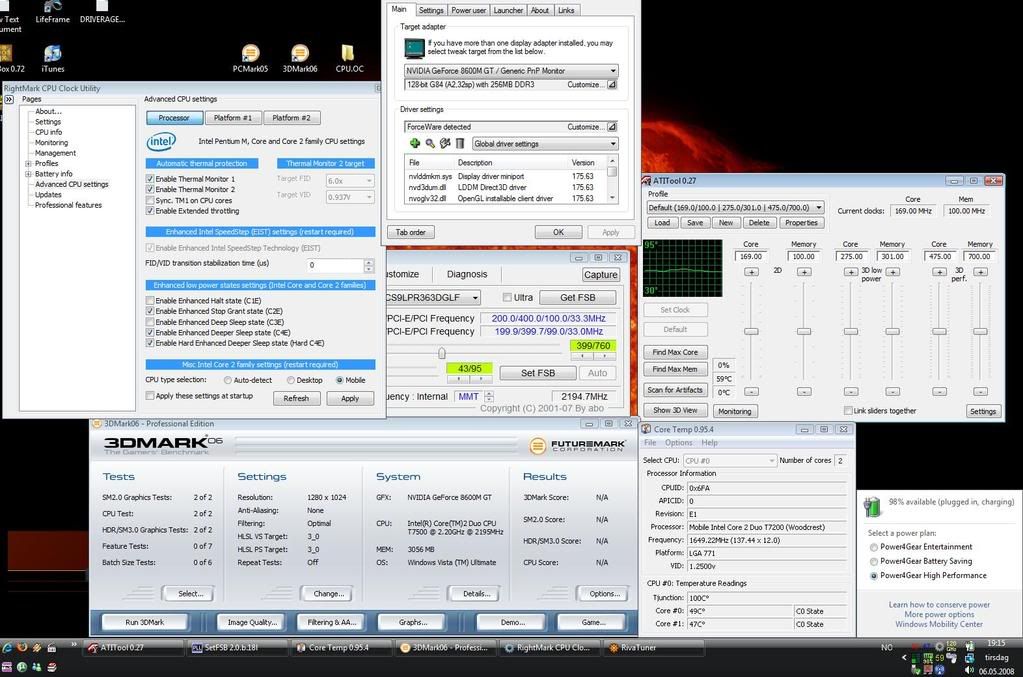Screen dimensions: 1023x677
Task: Click the FID/VID transition stabilization time field
Action: click(x=335, y=265)
